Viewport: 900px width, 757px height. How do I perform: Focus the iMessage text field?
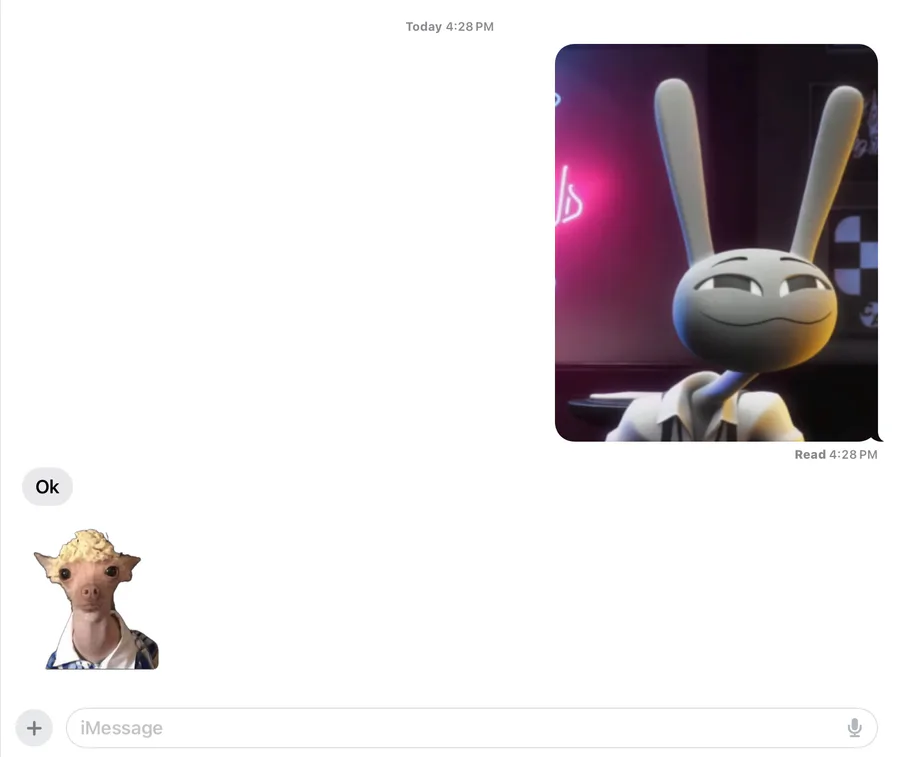472,728
